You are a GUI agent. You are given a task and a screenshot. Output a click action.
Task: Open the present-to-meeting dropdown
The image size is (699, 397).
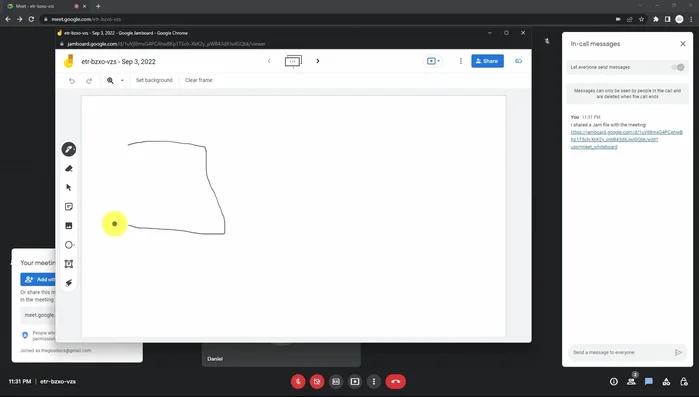[x=433, y=61]
